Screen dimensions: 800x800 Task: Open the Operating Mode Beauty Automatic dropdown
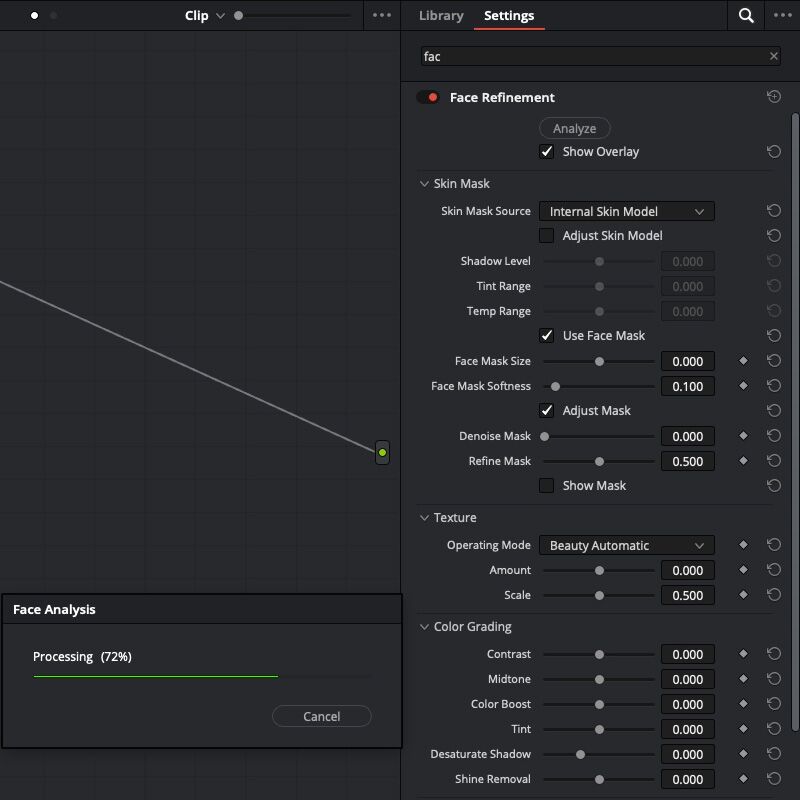[x=627, y=545]
